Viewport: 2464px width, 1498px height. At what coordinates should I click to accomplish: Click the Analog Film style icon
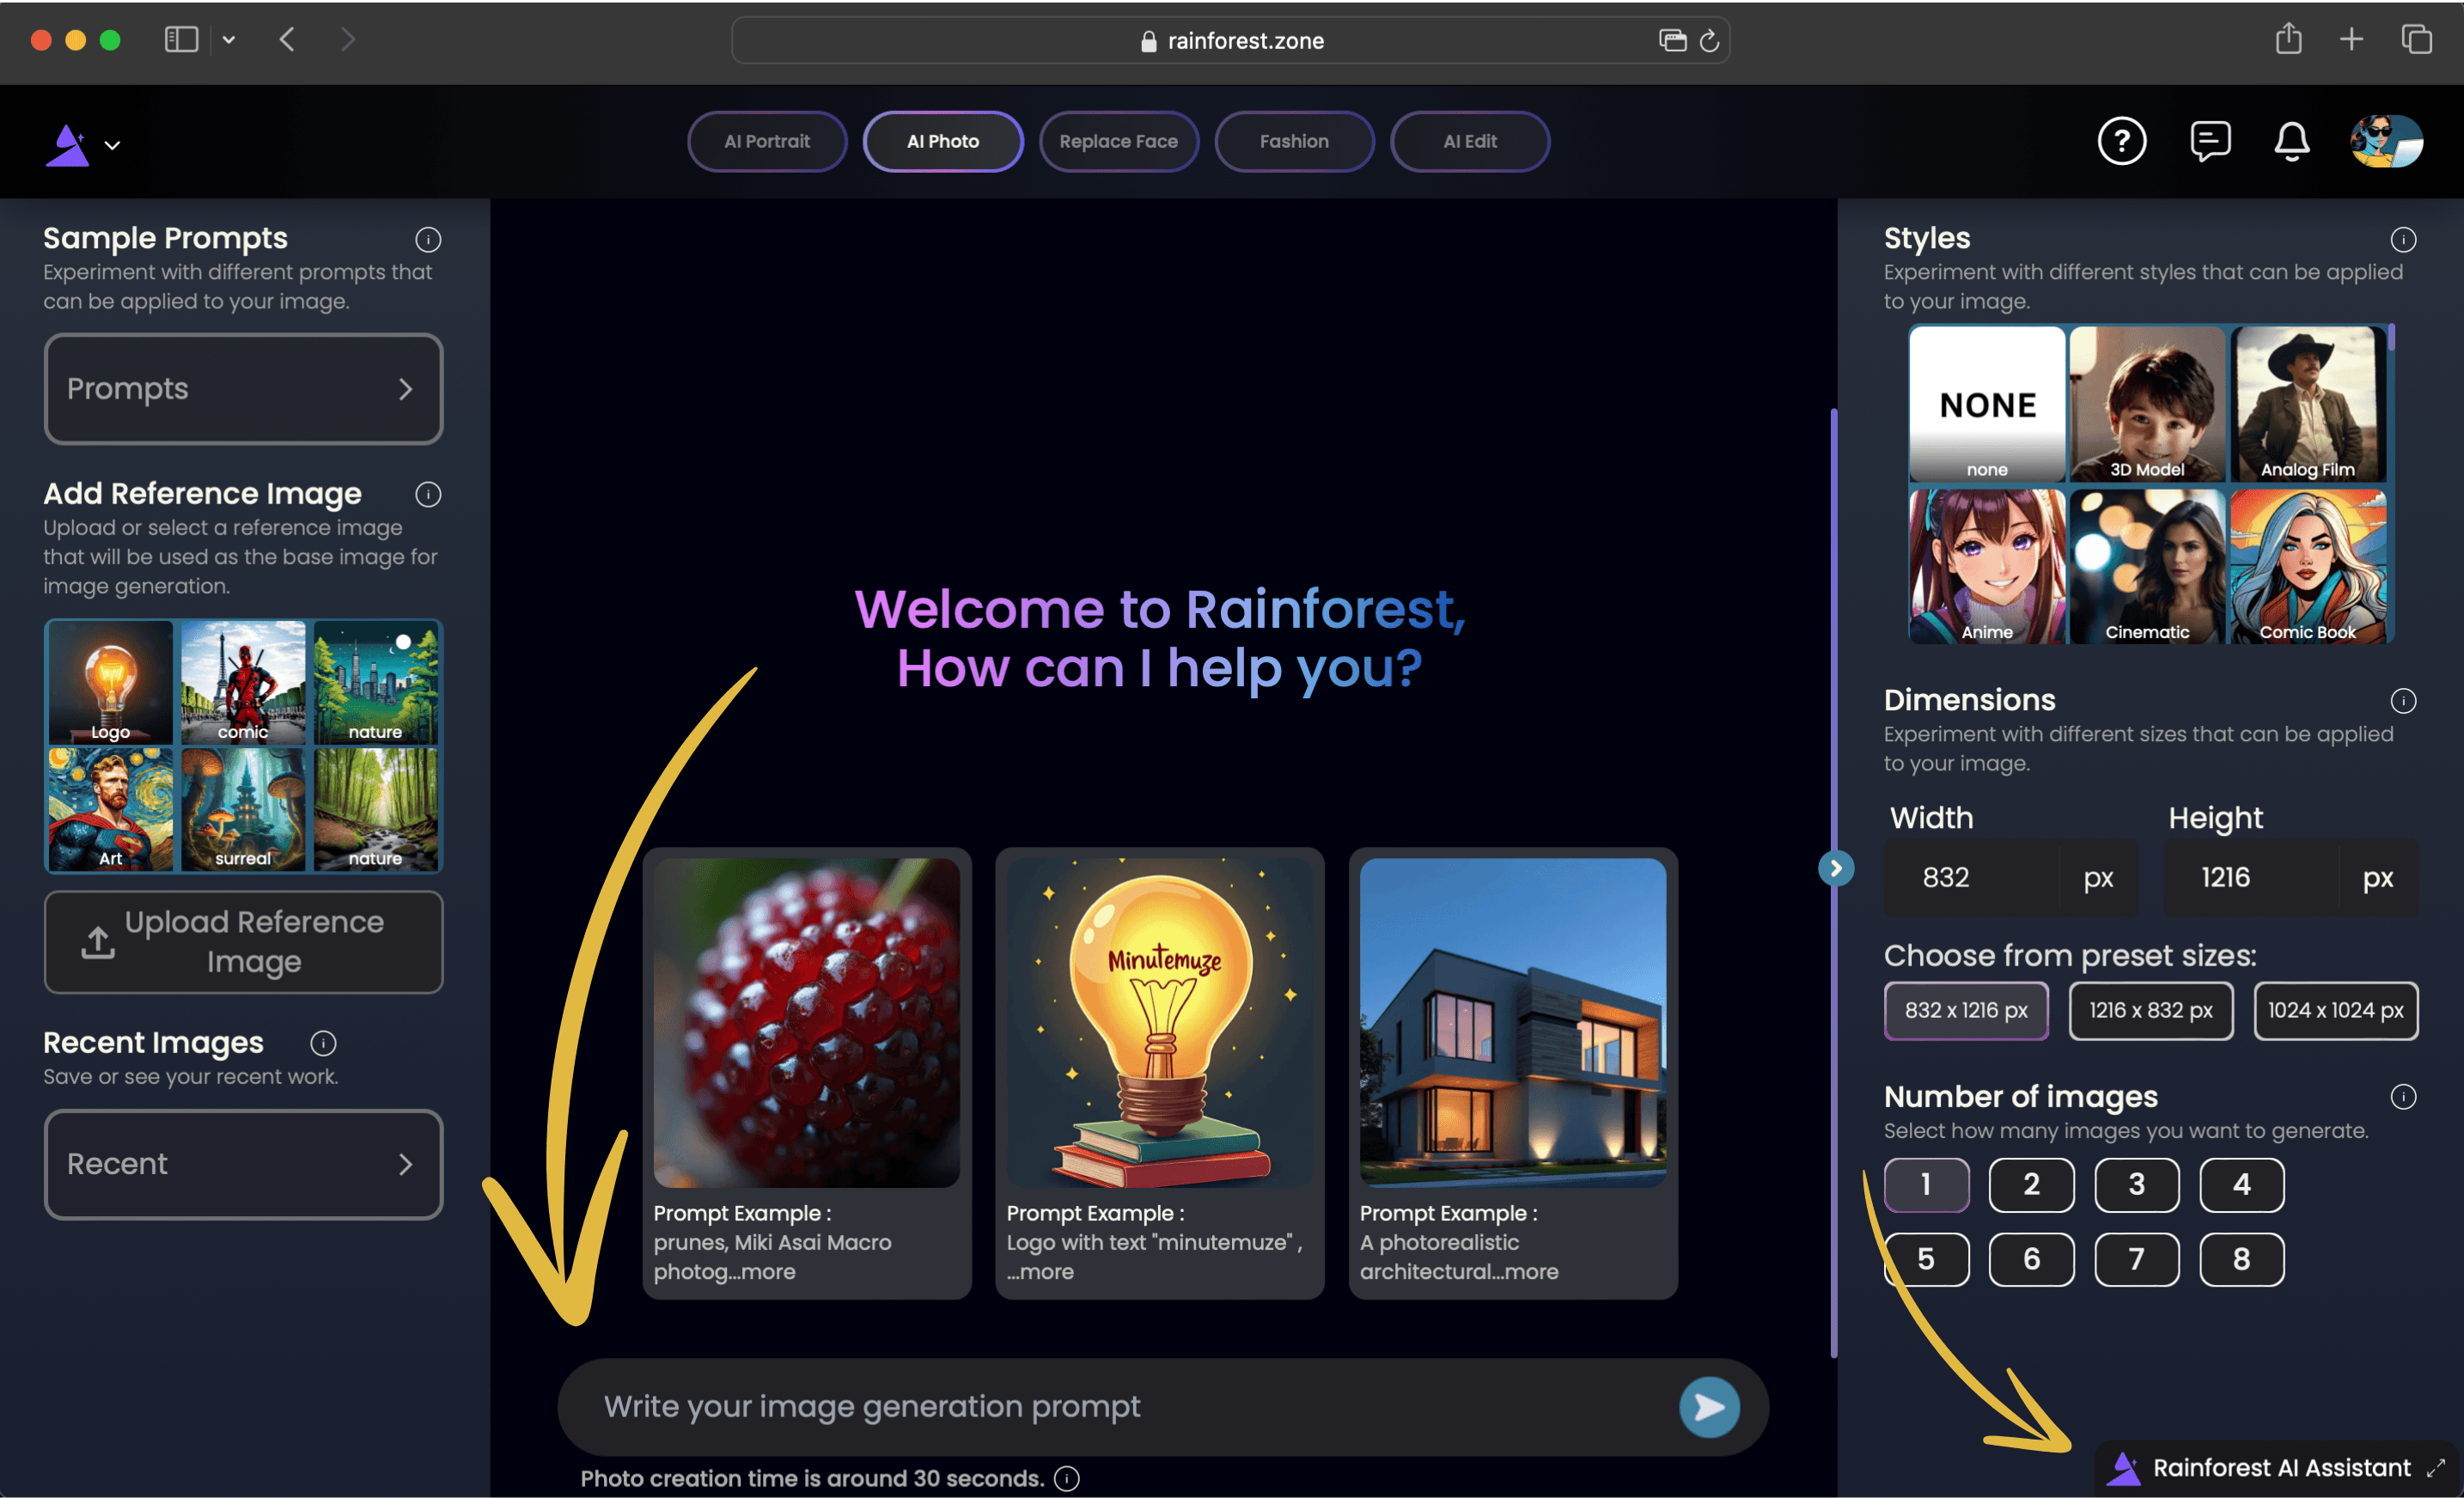pos(2309,403)
